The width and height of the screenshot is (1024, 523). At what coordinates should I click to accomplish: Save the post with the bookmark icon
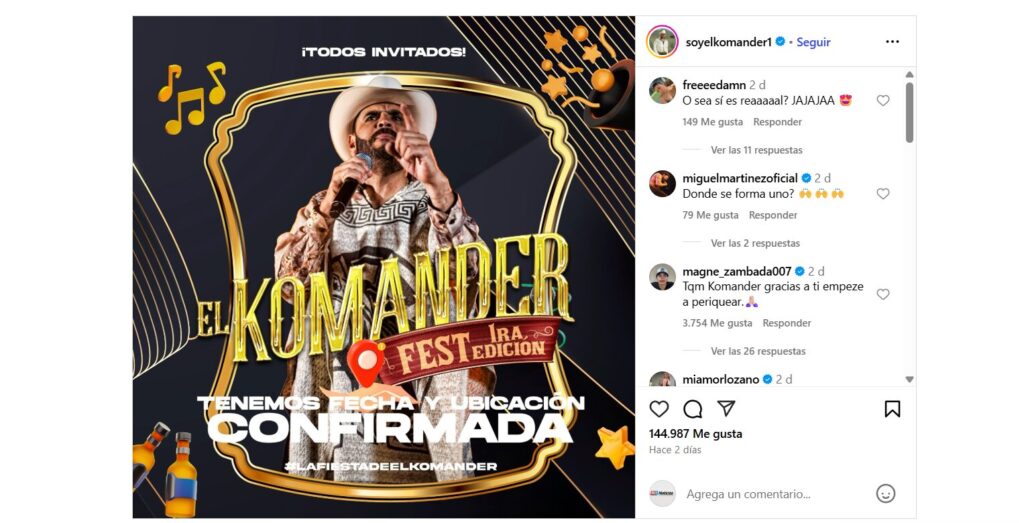coord(892,409)
